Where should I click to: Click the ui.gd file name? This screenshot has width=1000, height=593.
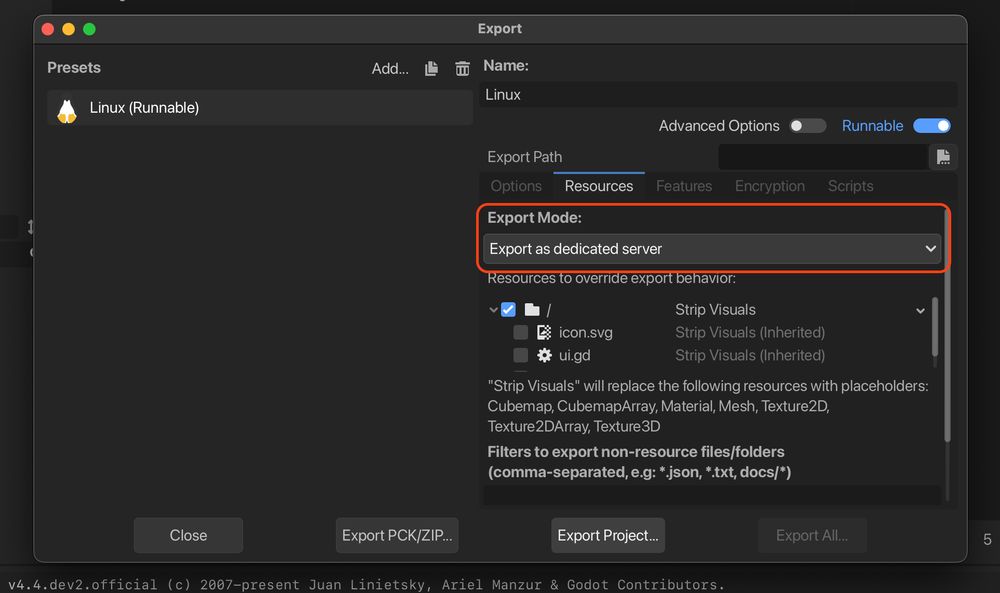click(575, 355)
